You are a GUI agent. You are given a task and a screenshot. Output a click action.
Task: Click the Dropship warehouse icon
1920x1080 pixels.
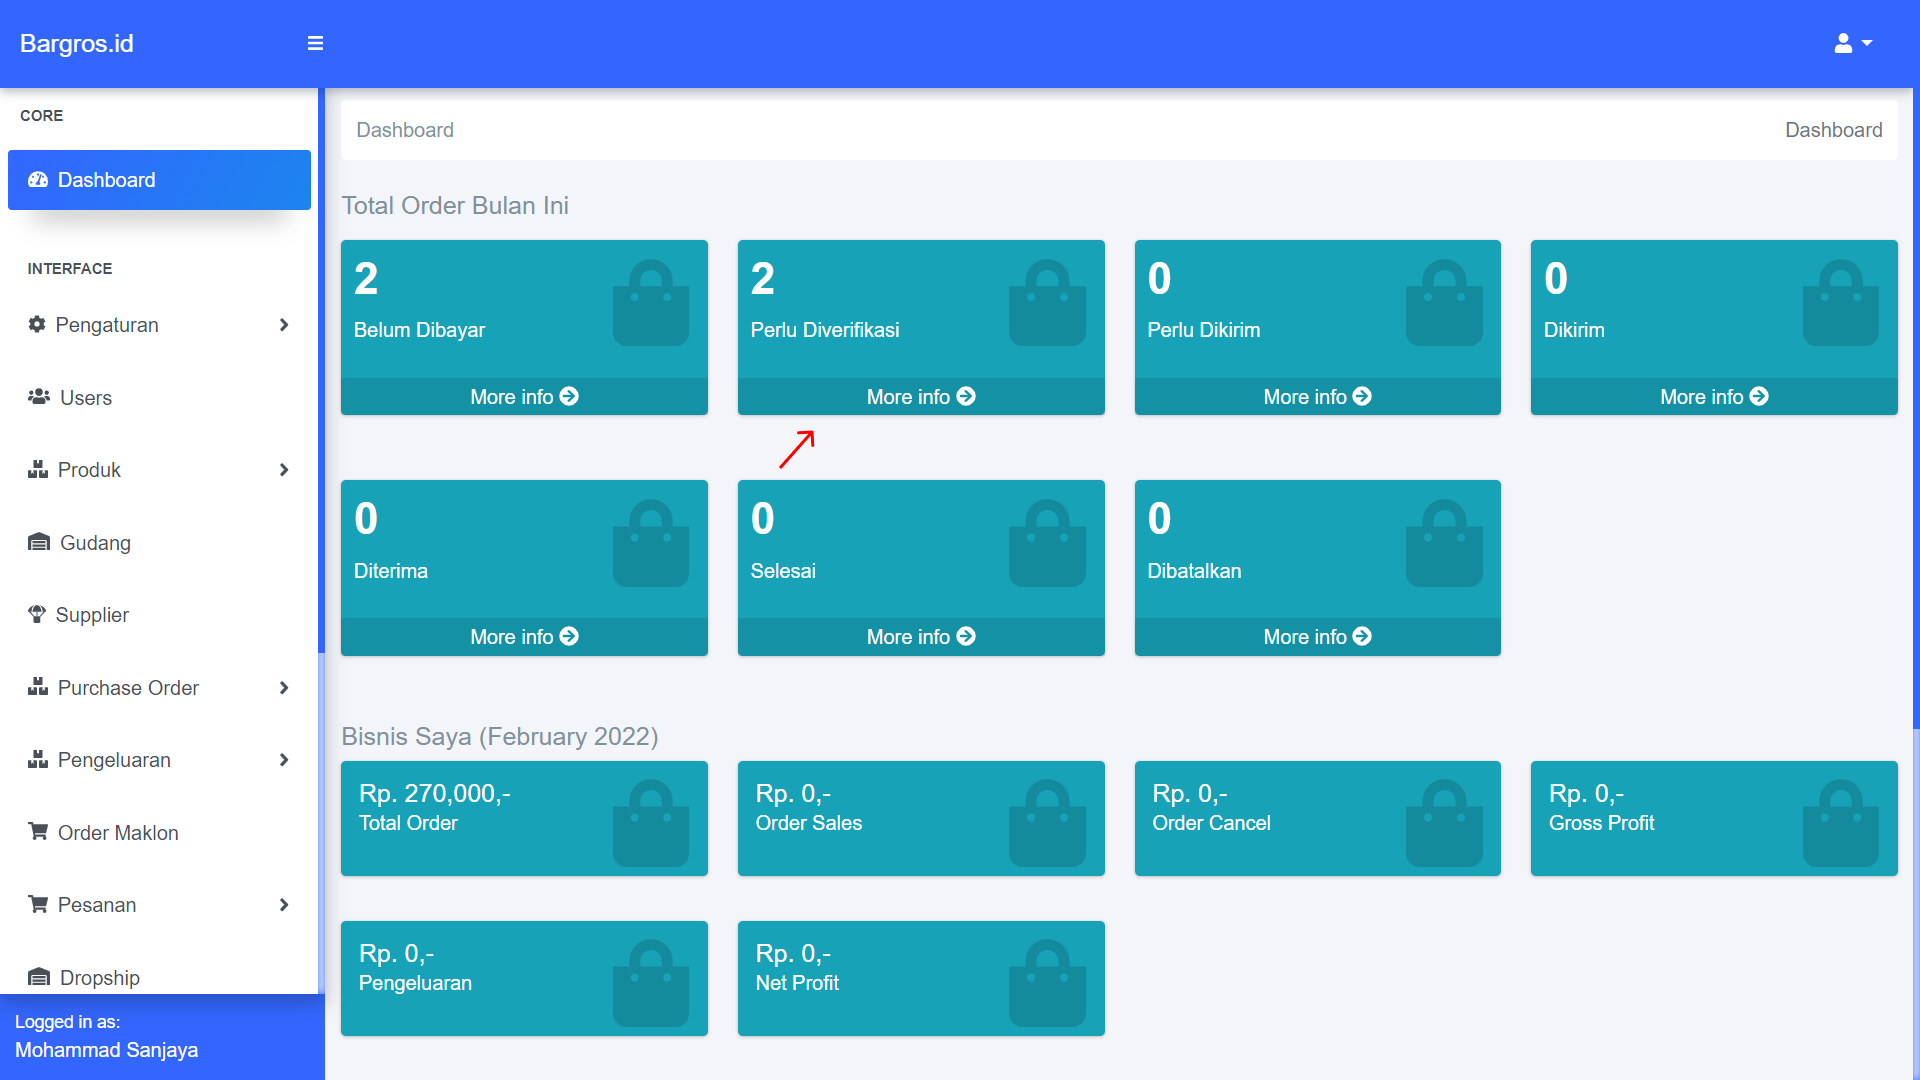pyautogui.click(x=39, y=977)
